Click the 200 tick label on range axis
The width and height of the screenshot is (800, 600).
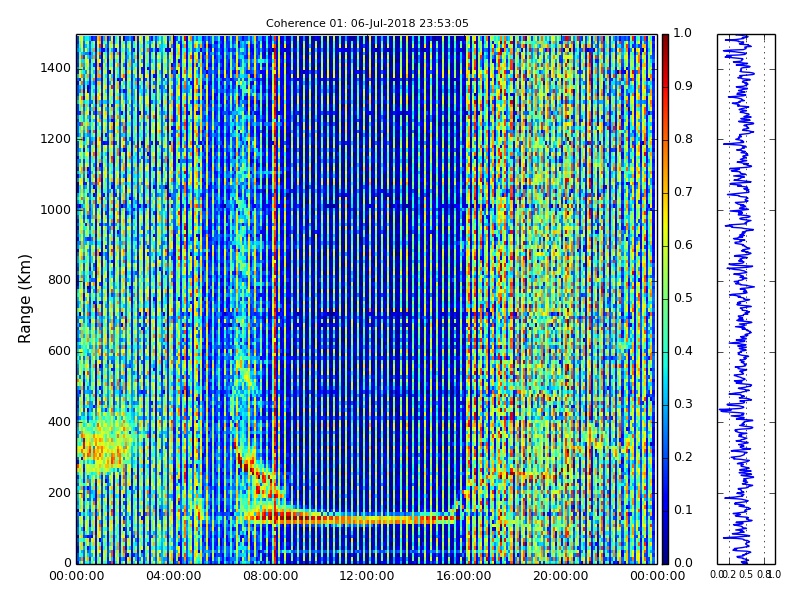[59, 493]
